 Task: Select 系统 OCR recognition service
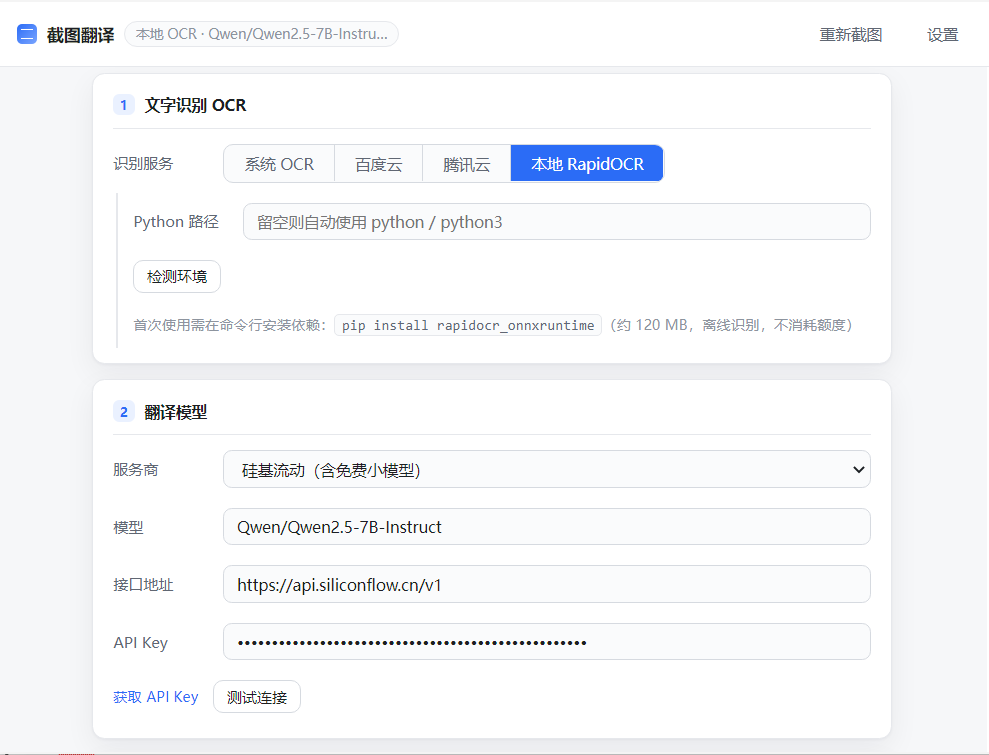coord(279,164)
